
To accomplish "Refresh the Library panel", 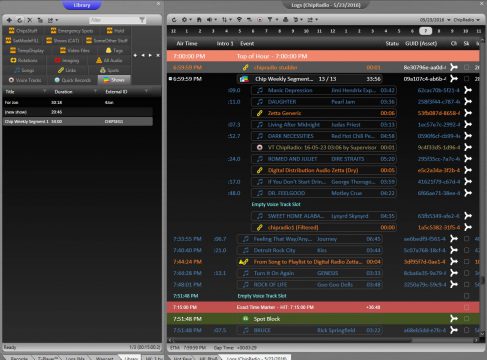I will coord(19,20).
